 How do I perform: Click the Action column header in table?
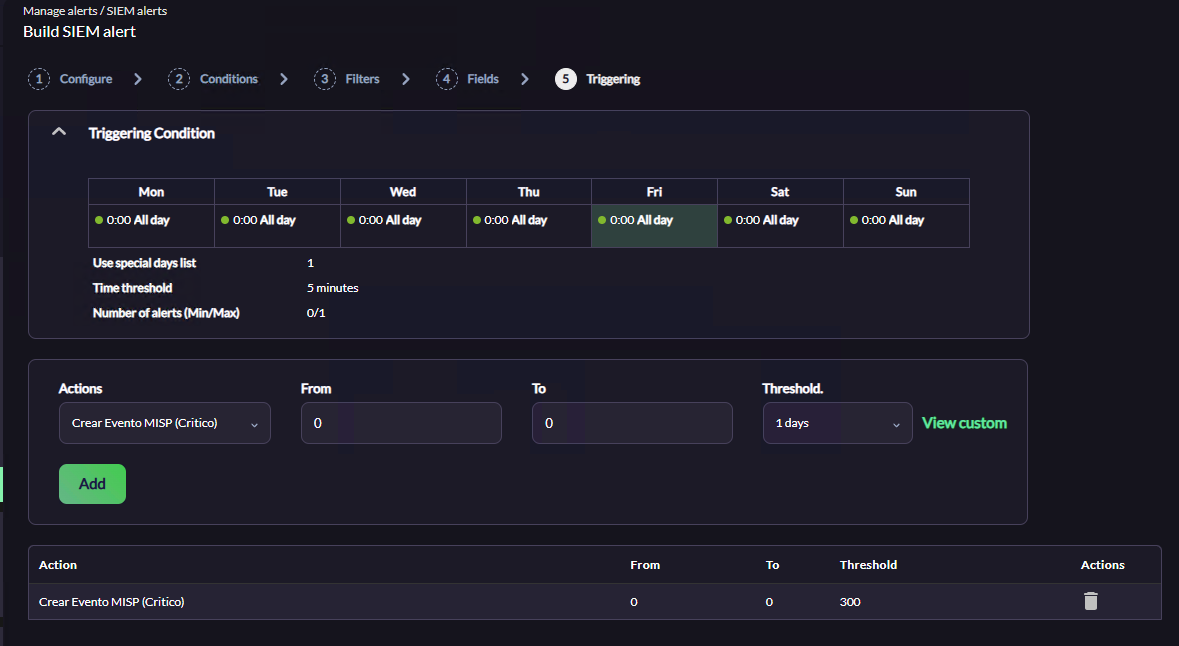pyautogui.click(x=58, y=565)
